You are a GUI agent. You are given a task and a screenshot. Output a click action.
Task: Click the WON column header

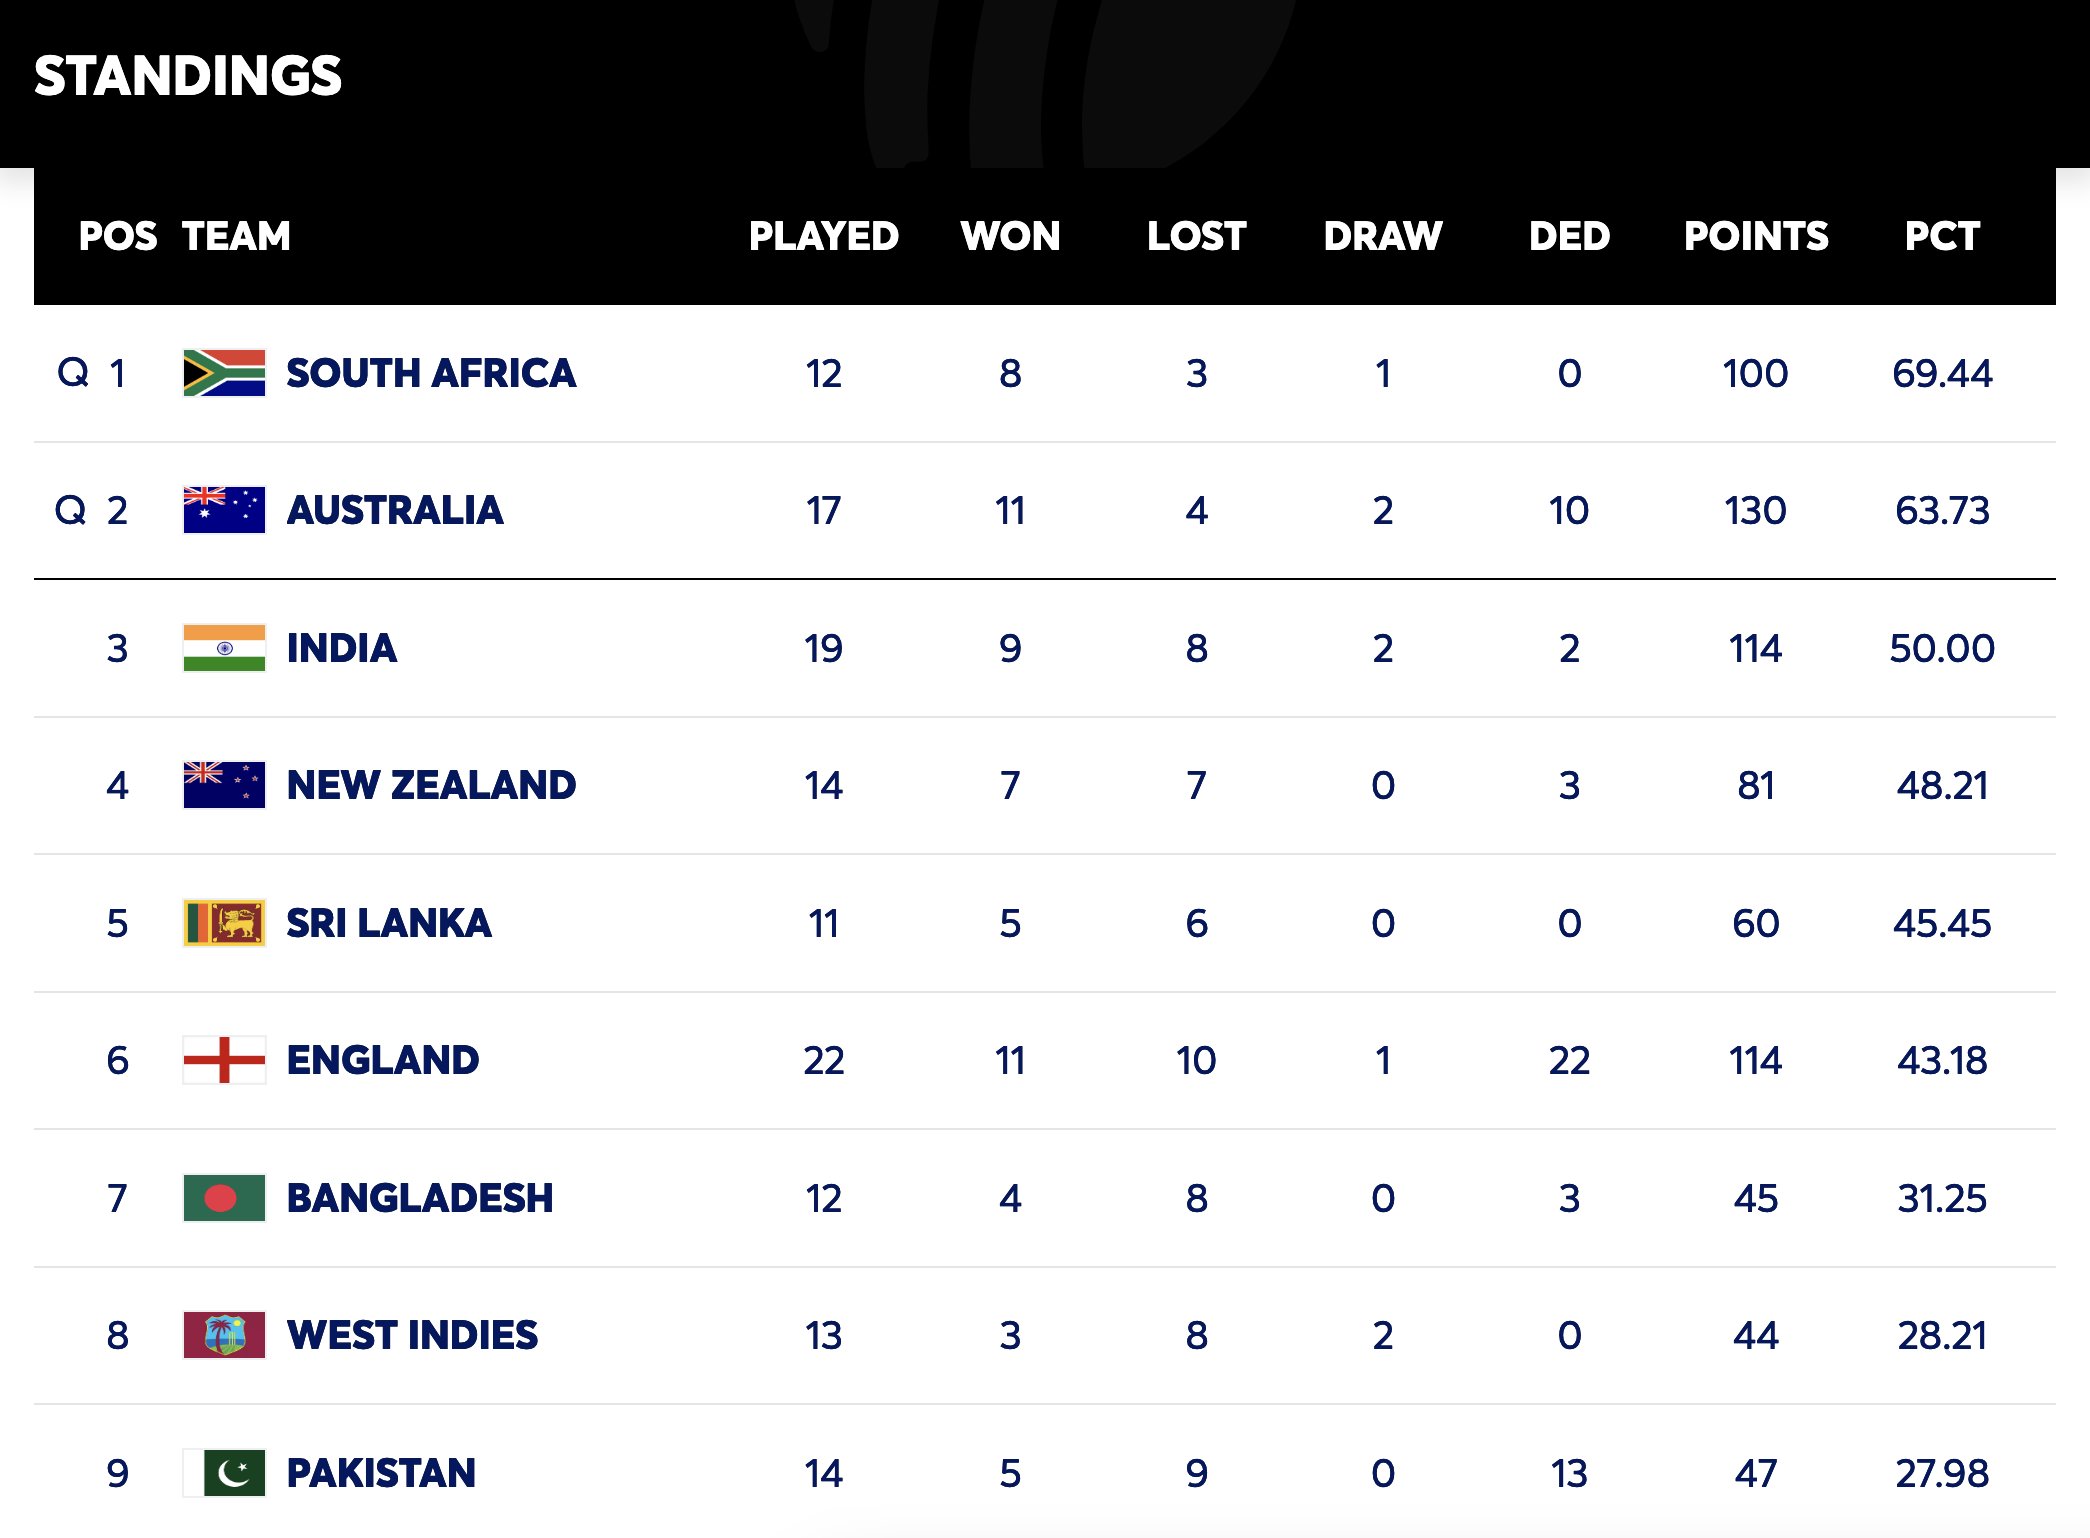click(x=1010, y=236)
